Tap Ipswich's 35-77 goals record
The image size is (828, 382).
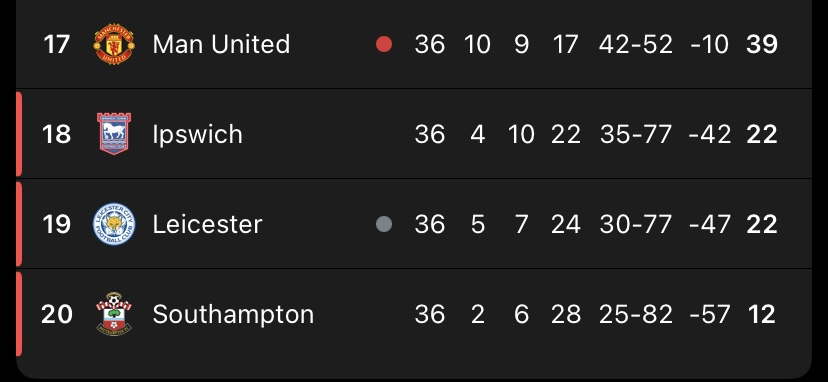636,134
